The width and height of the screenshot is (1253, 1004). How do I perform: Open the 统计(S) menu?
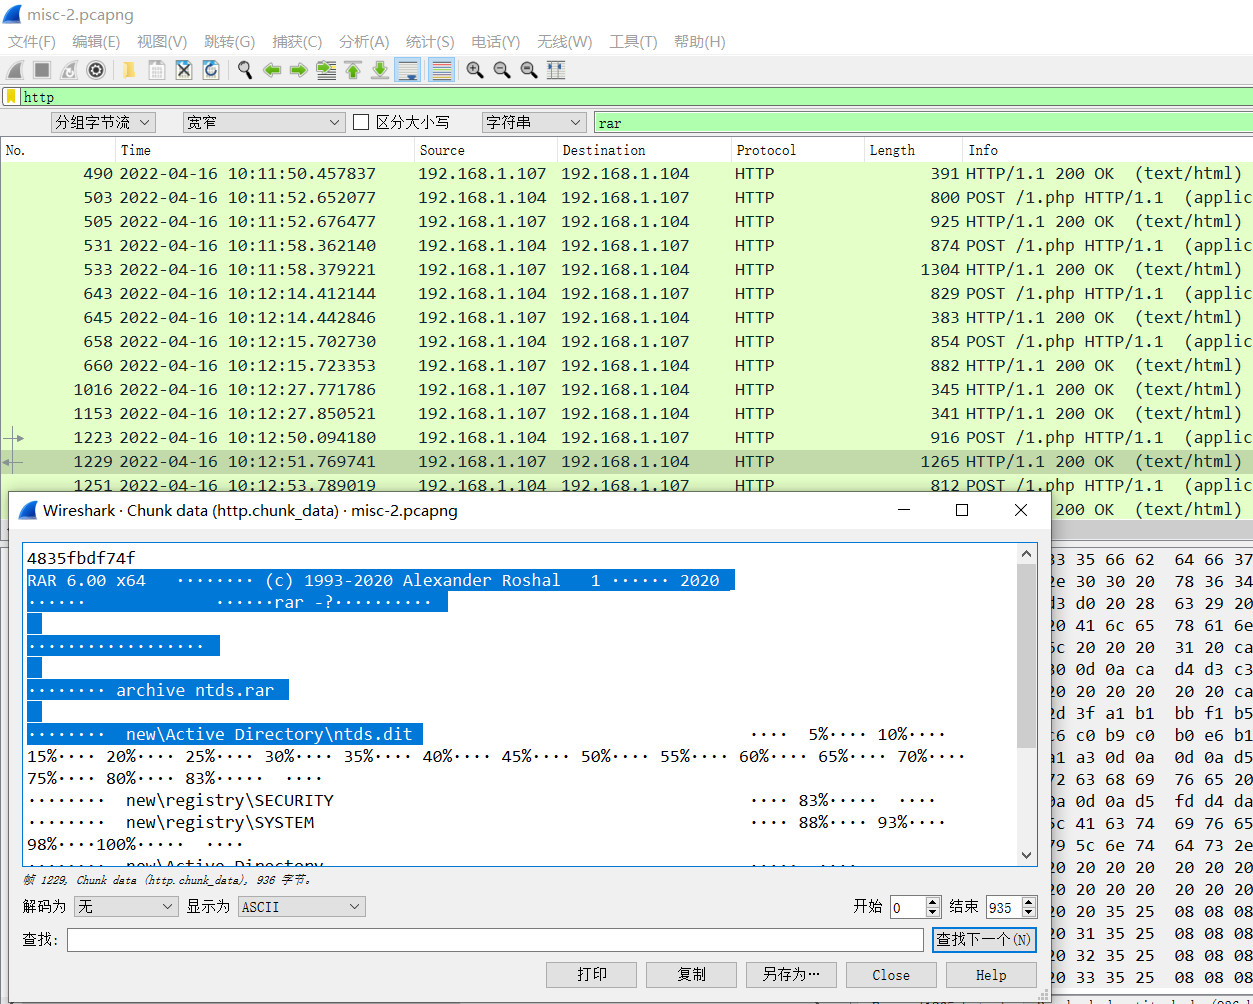click(430, 41)
